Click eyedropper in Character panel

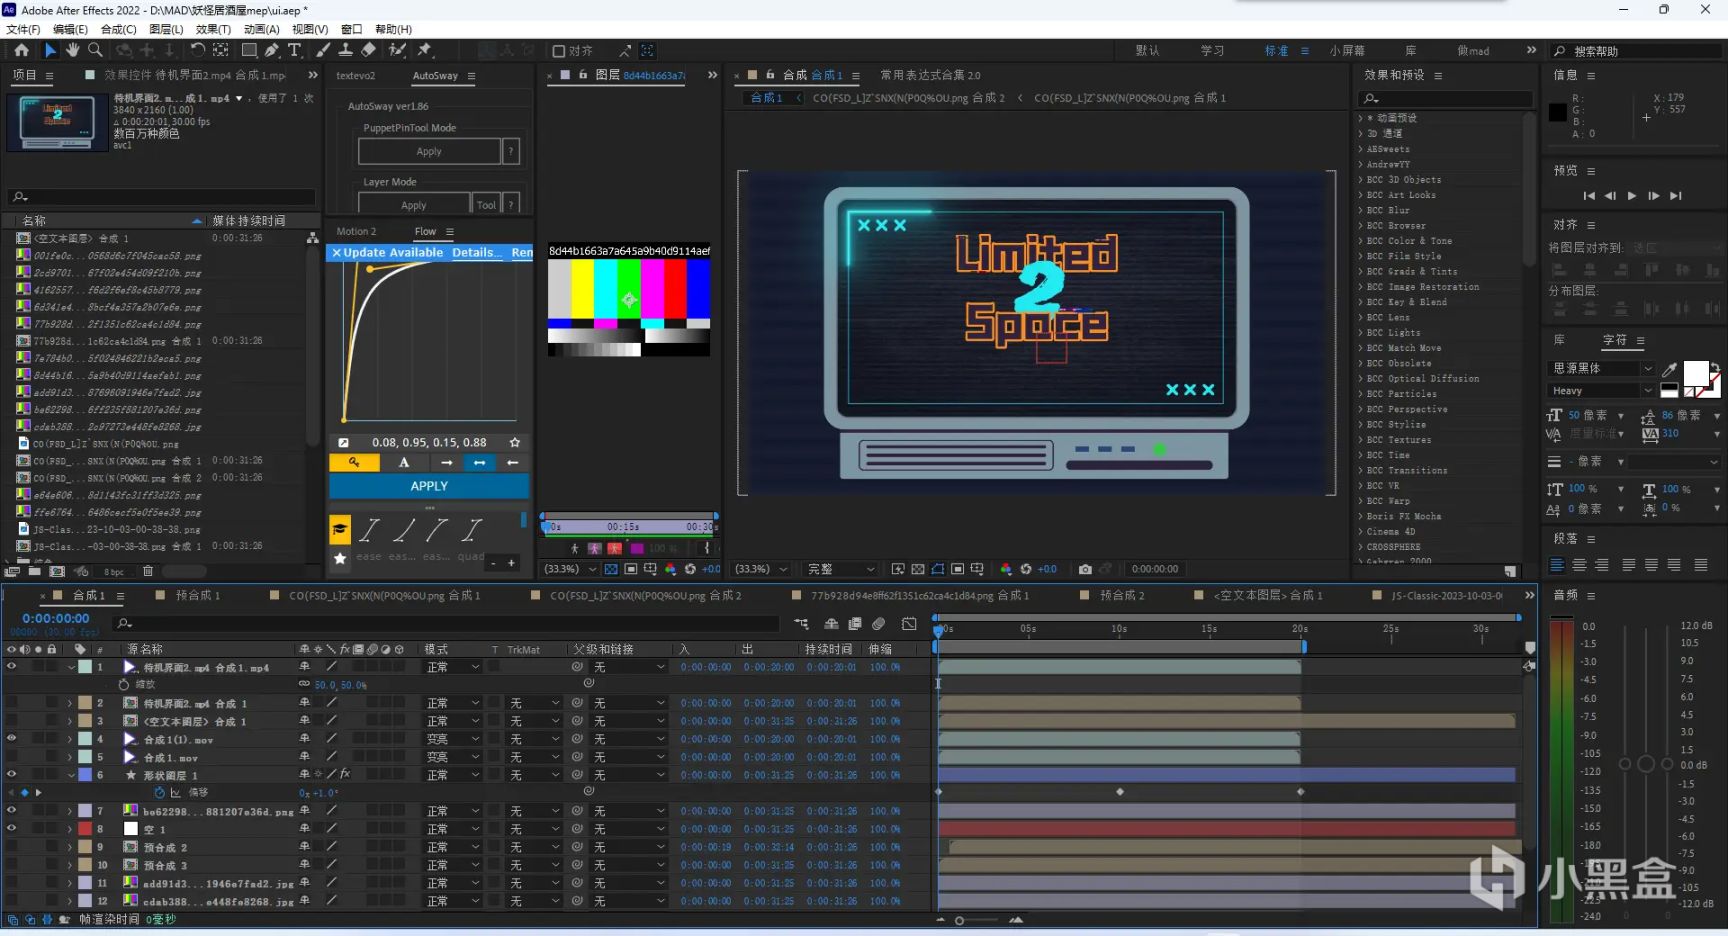point(1669,369)
